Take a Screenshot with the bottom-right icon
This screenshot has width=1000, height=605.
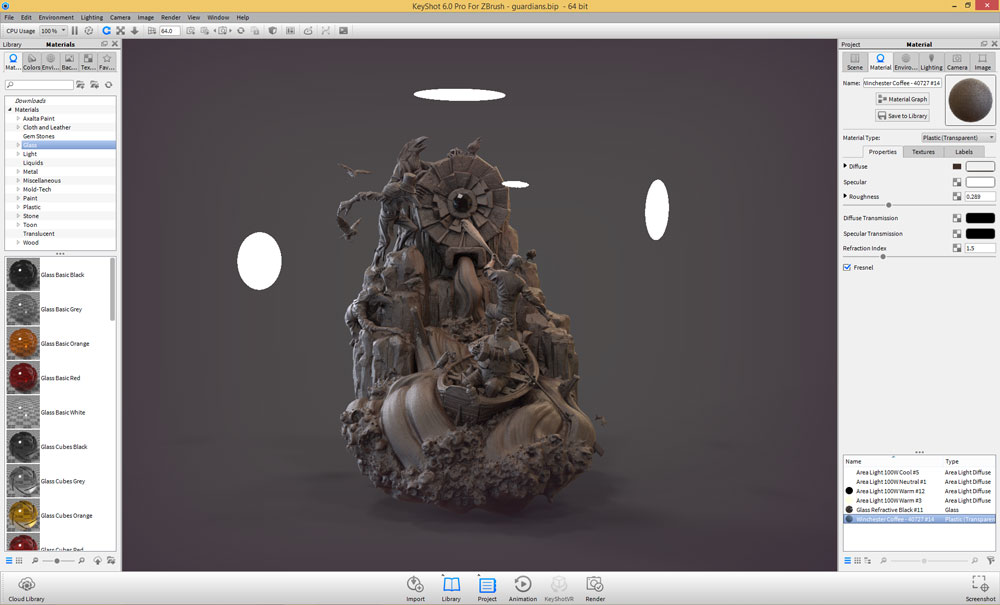click(x=981, y=588)
